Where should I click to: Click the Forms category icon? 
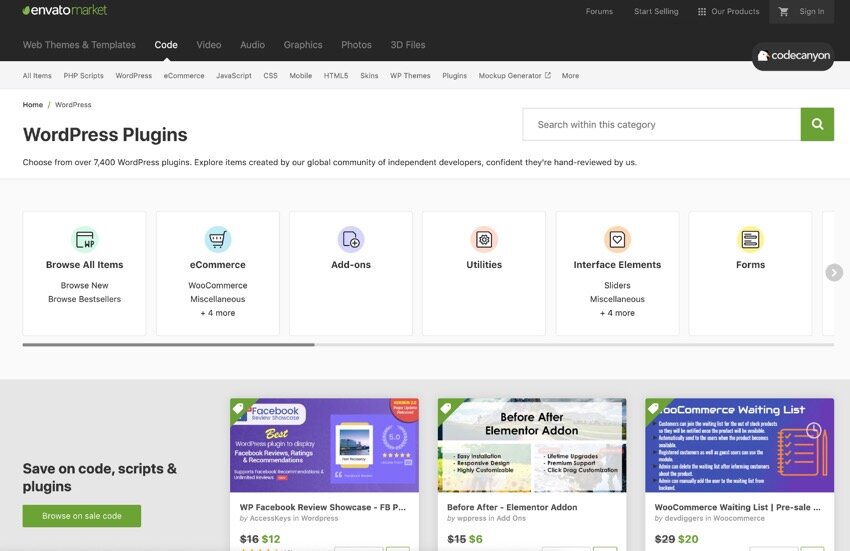(x=750, y=239)
